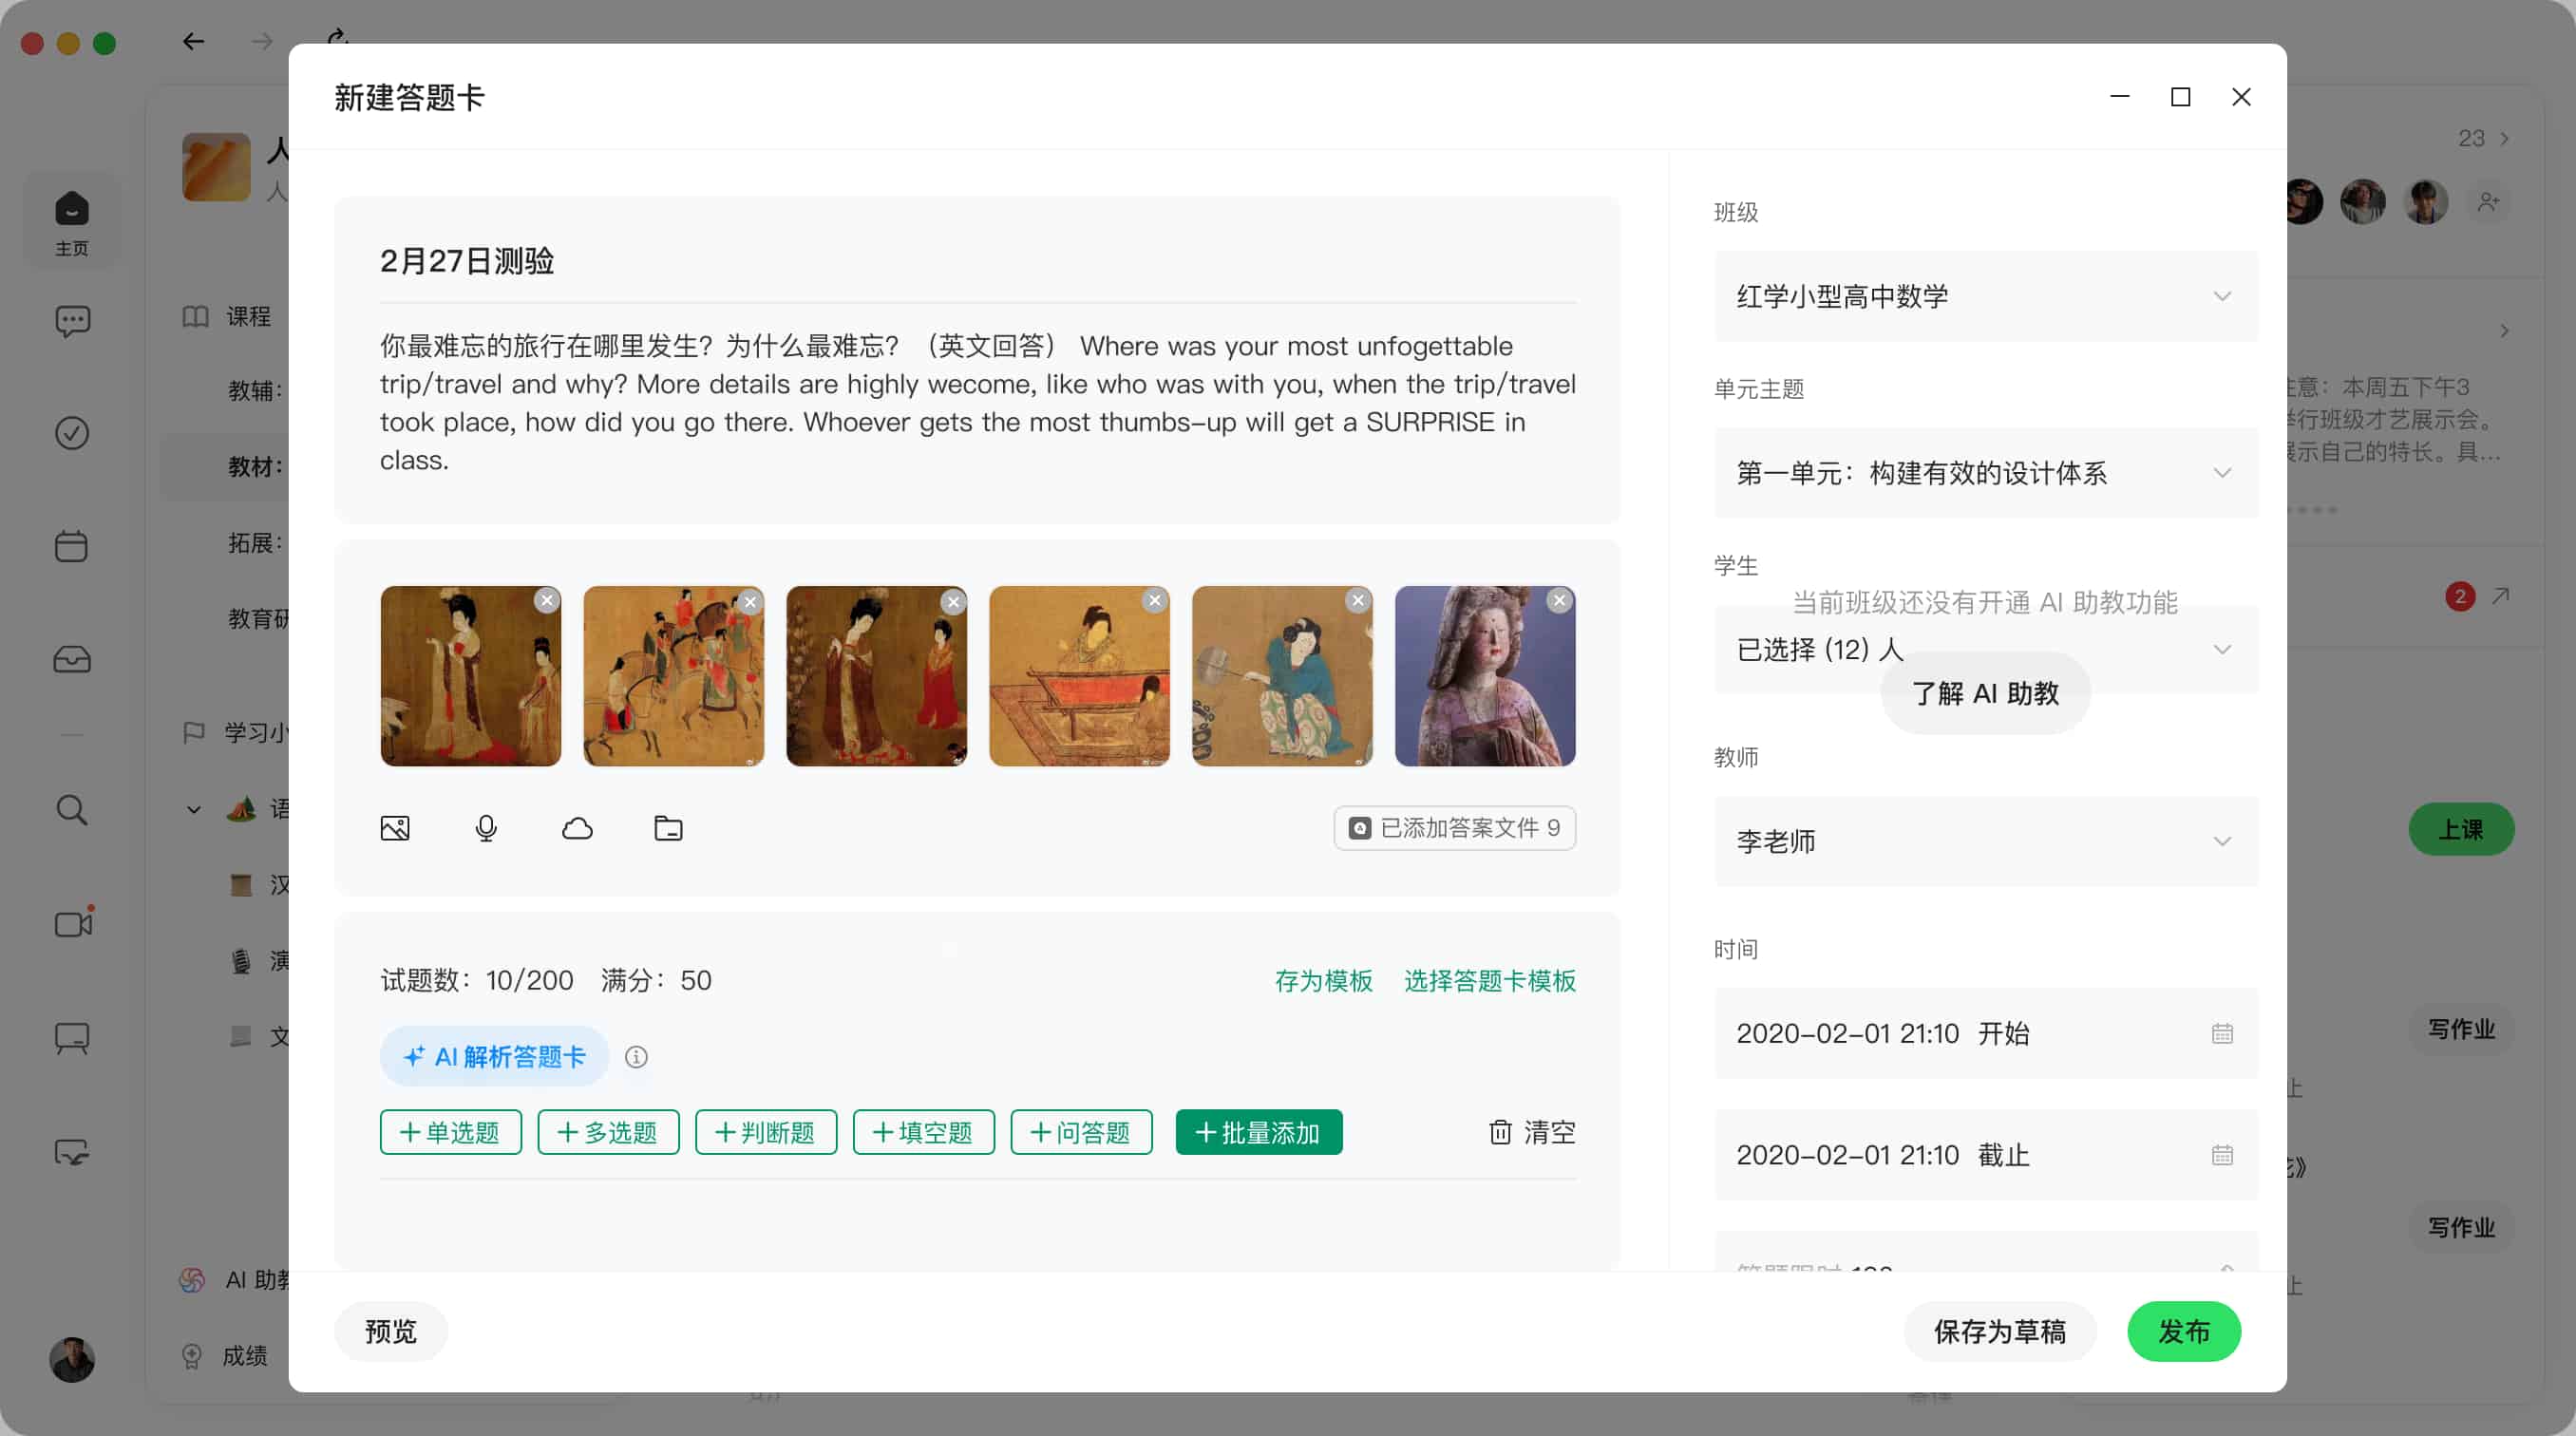Screen dimensions: 2576x1436
Task: Add a 多选题 question
Action: 608,1132
